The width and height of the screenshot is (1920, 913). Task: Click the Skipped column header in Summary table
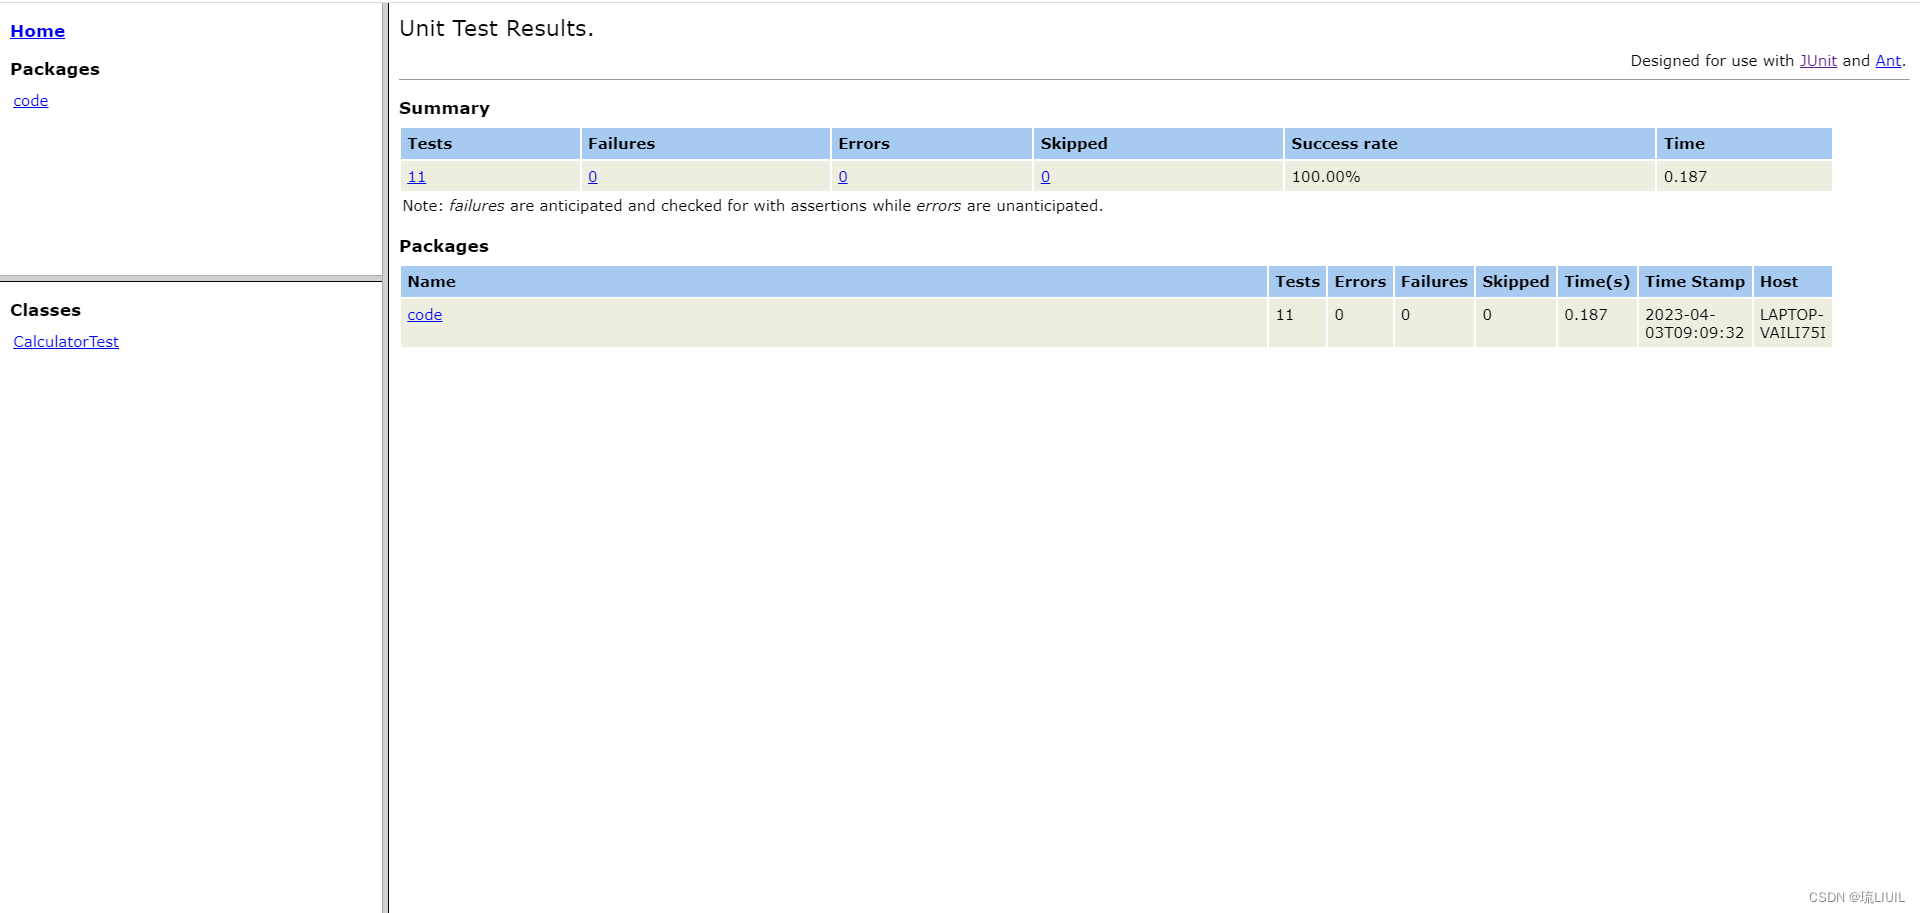(x=1158, y=143)
